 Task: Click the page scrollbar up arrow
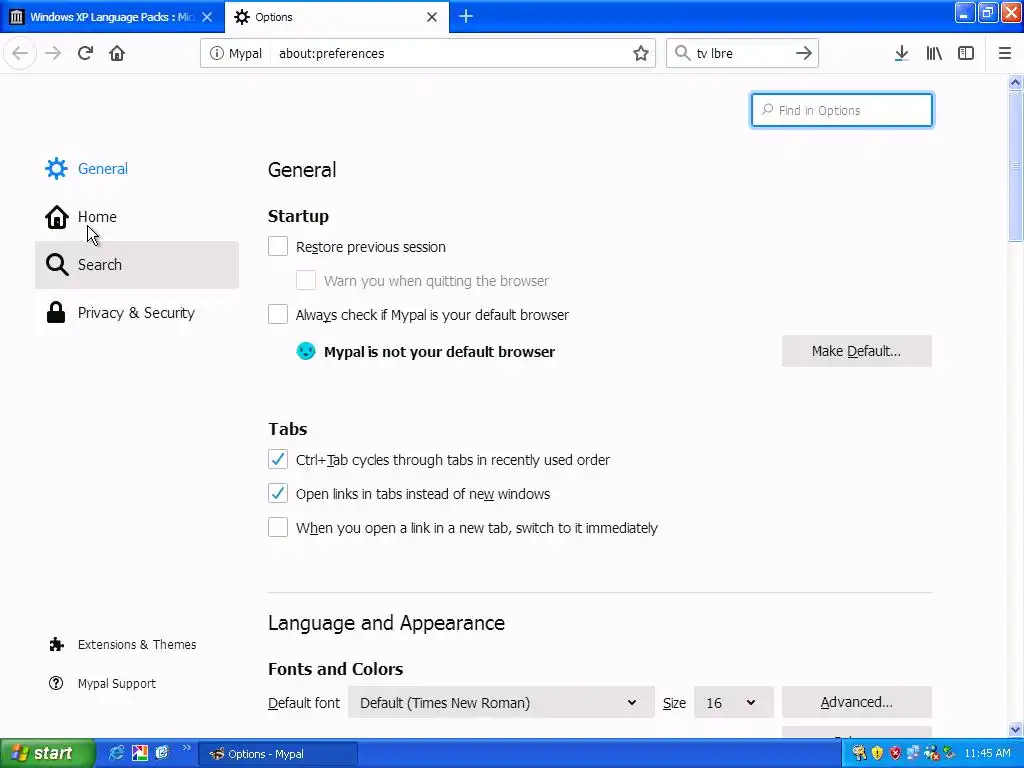1015,82
